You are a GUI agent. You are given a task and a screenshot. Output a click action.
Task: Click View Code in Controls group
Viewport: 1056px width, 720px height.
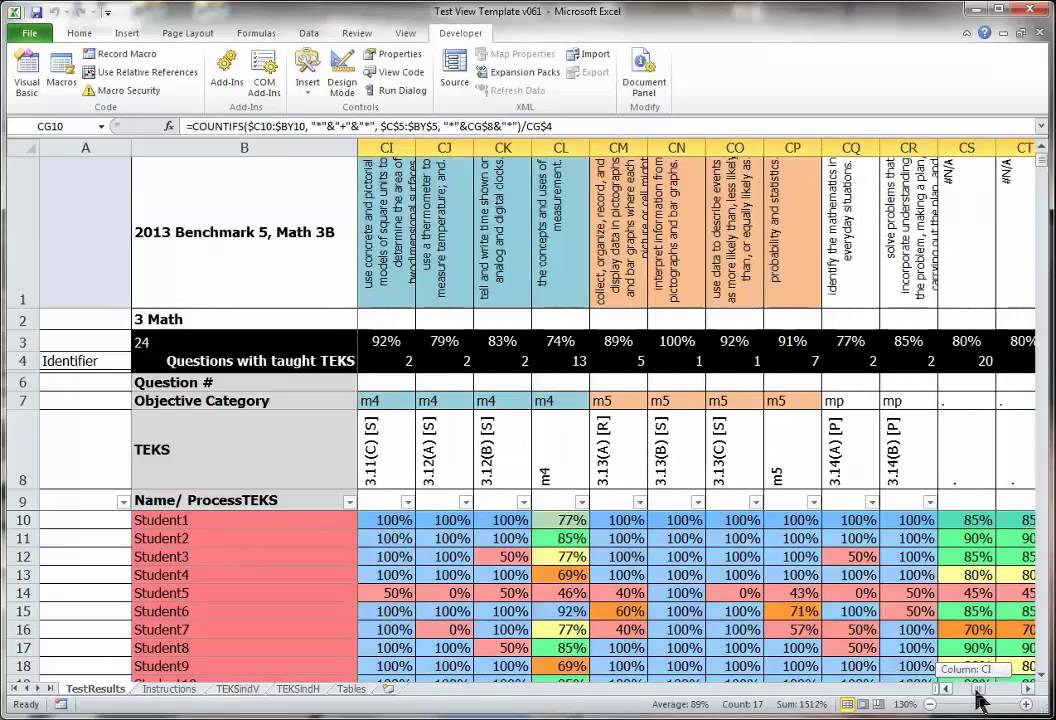click(x=394, y=72)
